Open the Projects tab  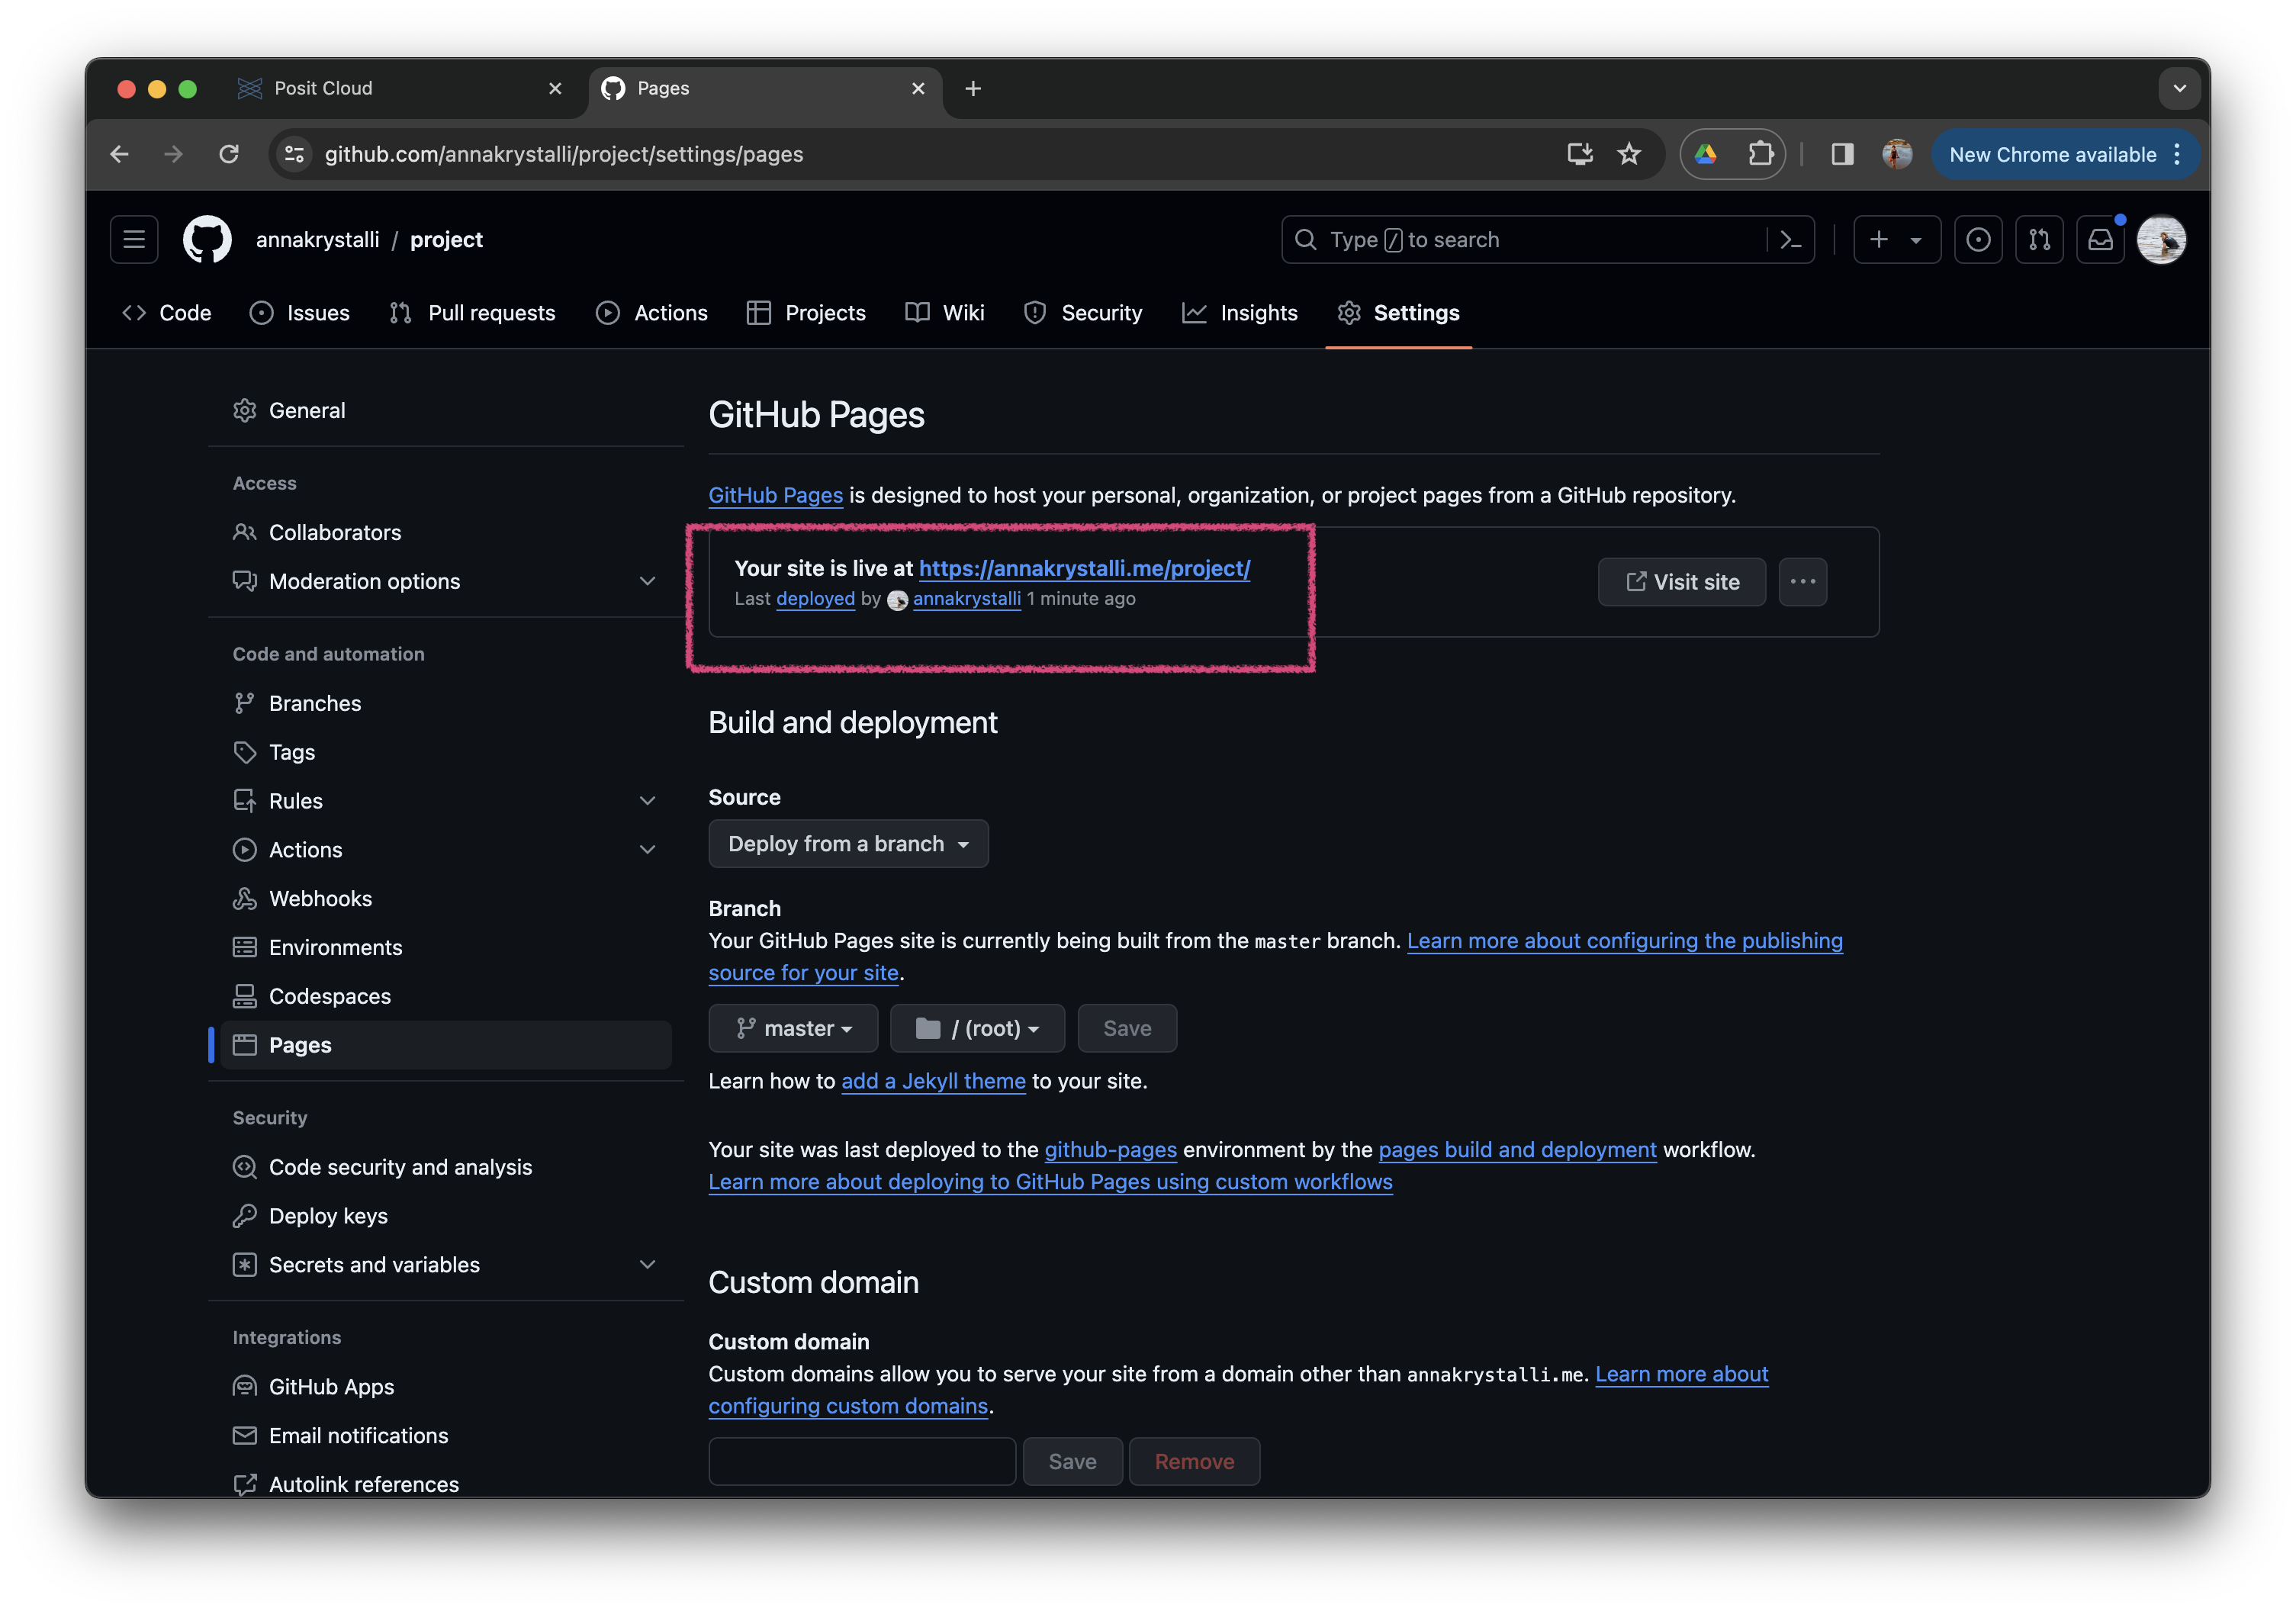coord(806,313)
